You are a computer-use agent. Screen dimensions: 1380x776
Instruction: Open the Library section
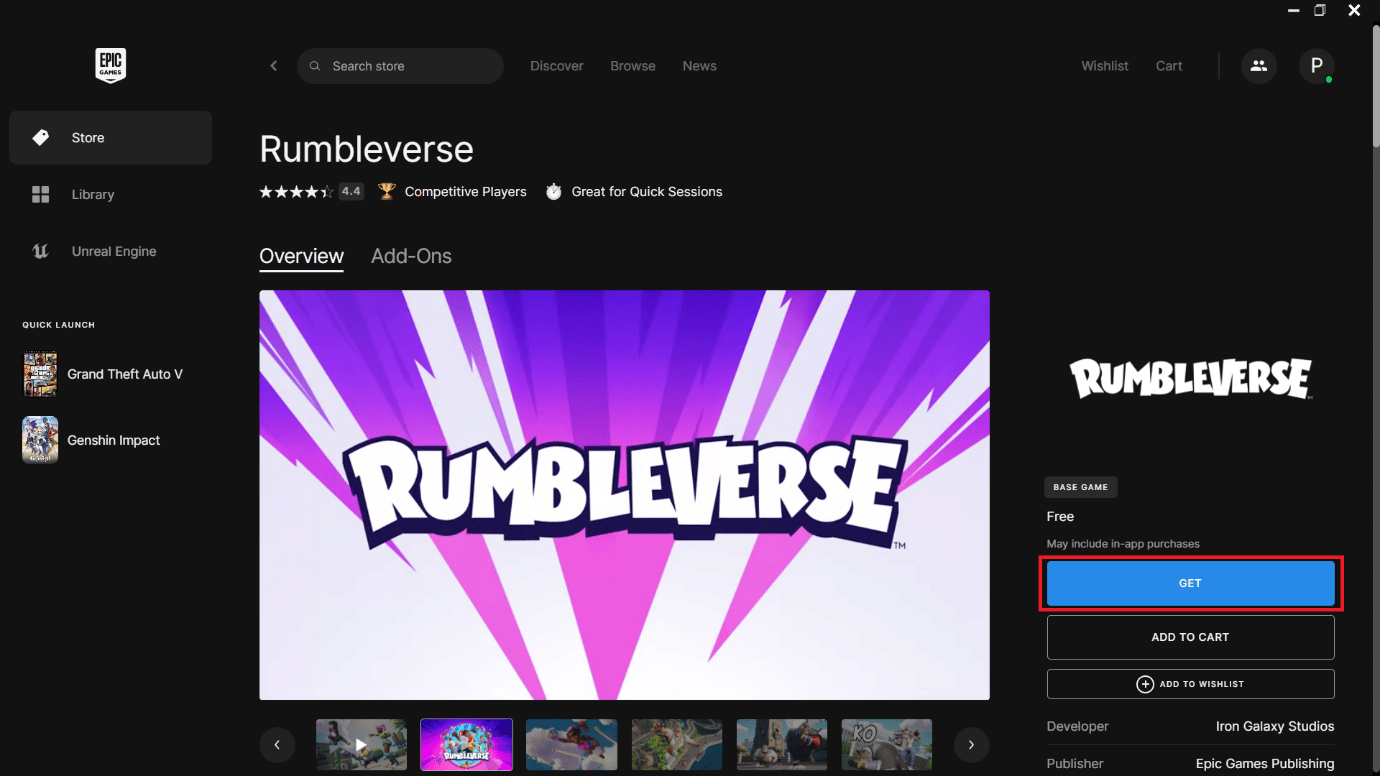pos(110,195)
